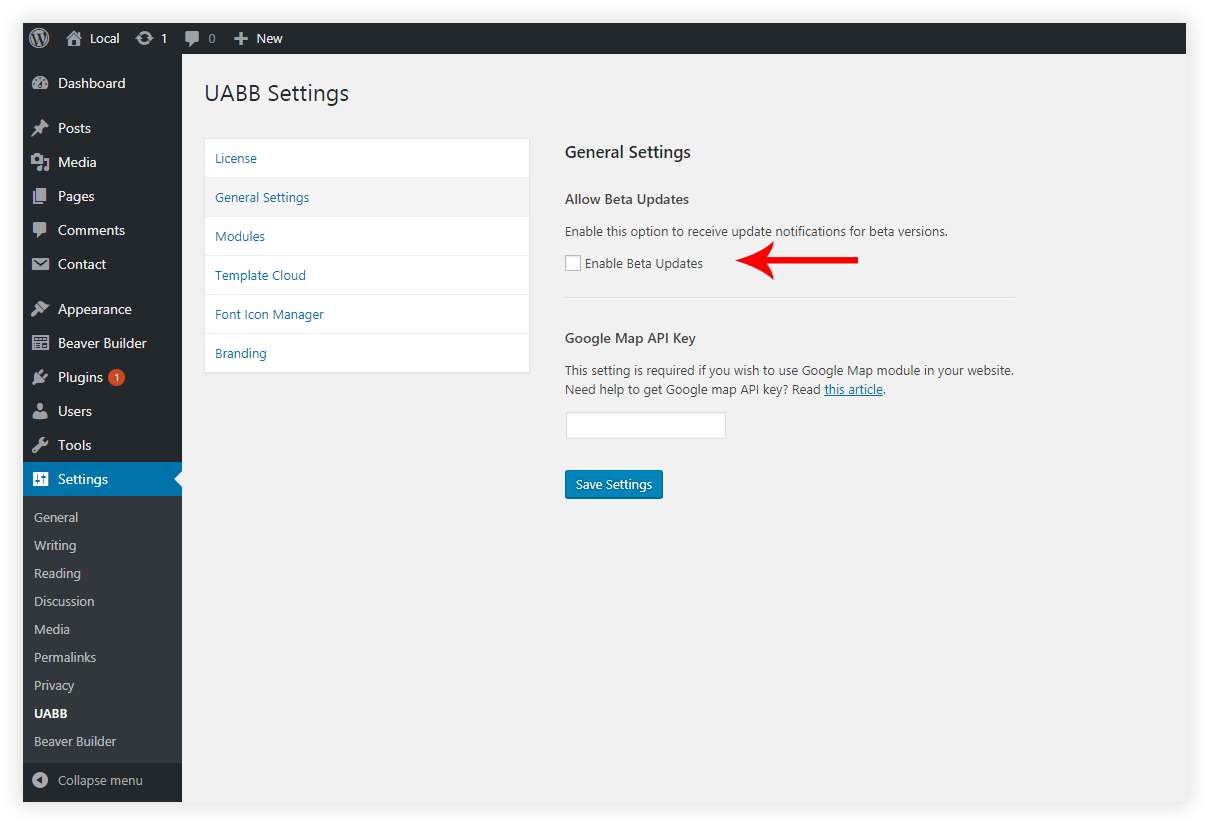Open the 'this article' help link
This screenshot has width=1209, height=825.
click(x=853, y=389)
